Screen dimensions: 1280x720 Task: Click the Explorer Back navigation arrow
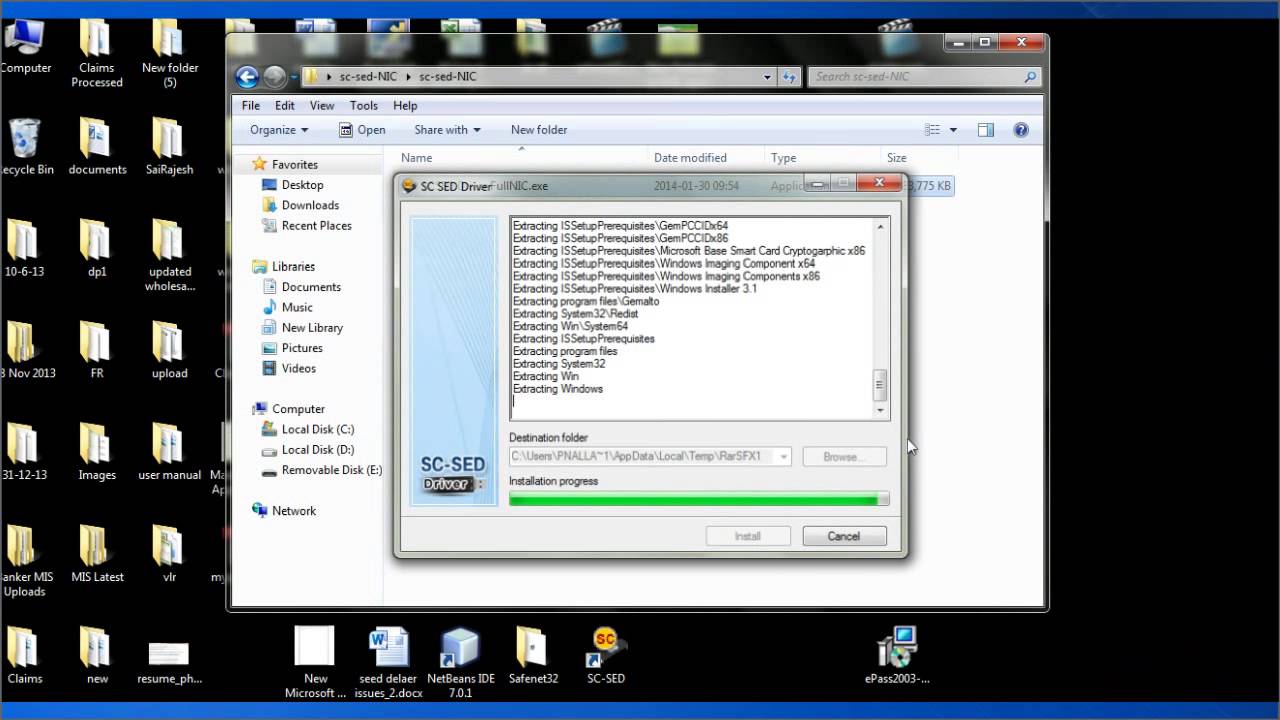point(247,76)
